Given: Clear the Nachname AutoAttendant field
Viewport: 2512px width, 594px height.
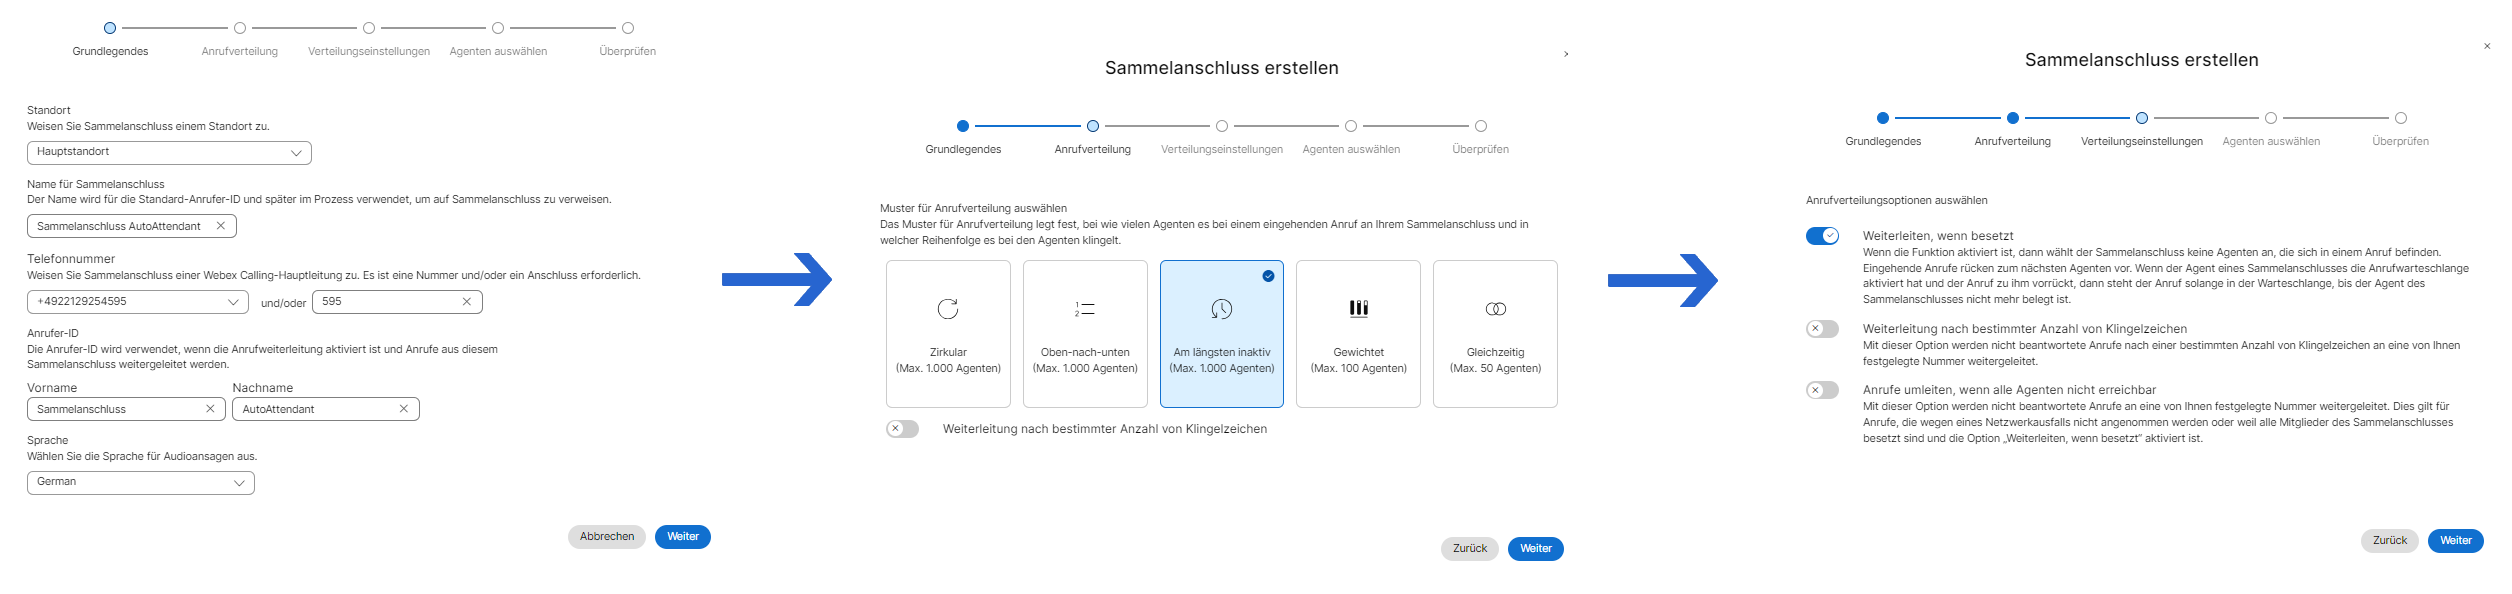Looking at the screenshot, I should 404,409.
